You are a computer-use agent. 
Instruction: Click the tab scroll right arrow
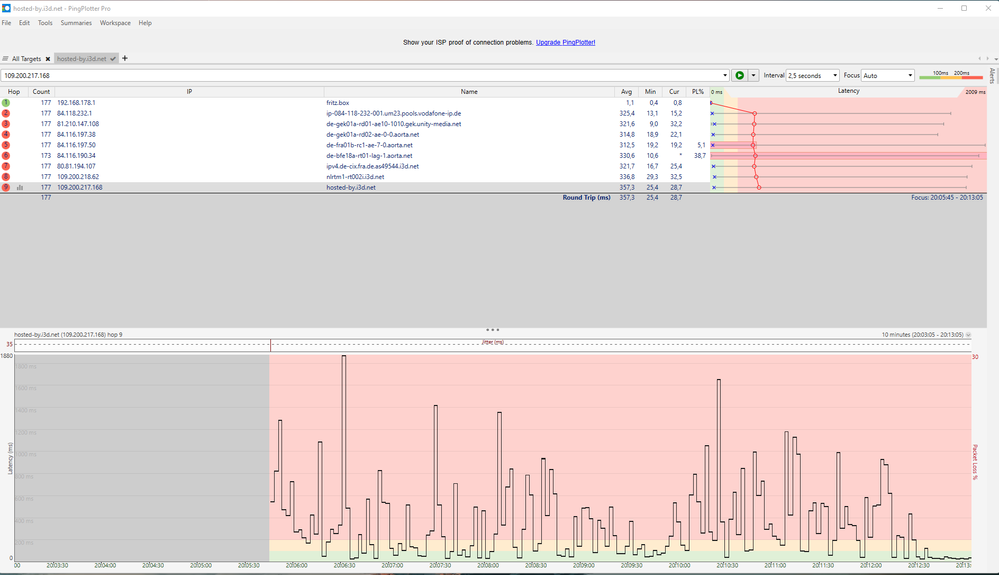(988, 59)
